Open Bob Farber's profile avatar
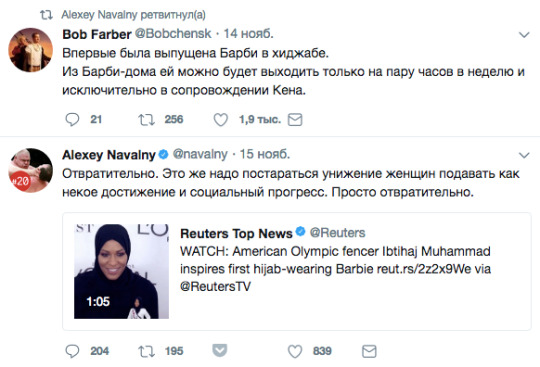Image resolution: width=540 pixels, height=367 pixels. click(31, 50)
